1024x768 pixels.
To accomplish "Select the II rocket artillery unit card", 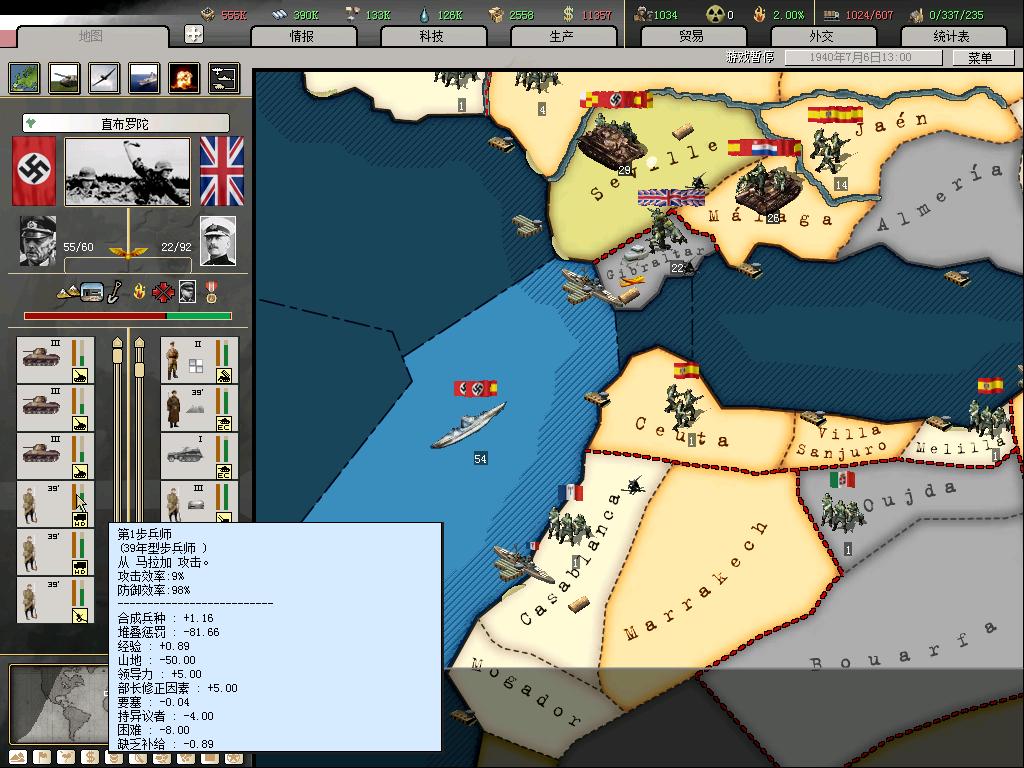I will [x=200, y=360].
